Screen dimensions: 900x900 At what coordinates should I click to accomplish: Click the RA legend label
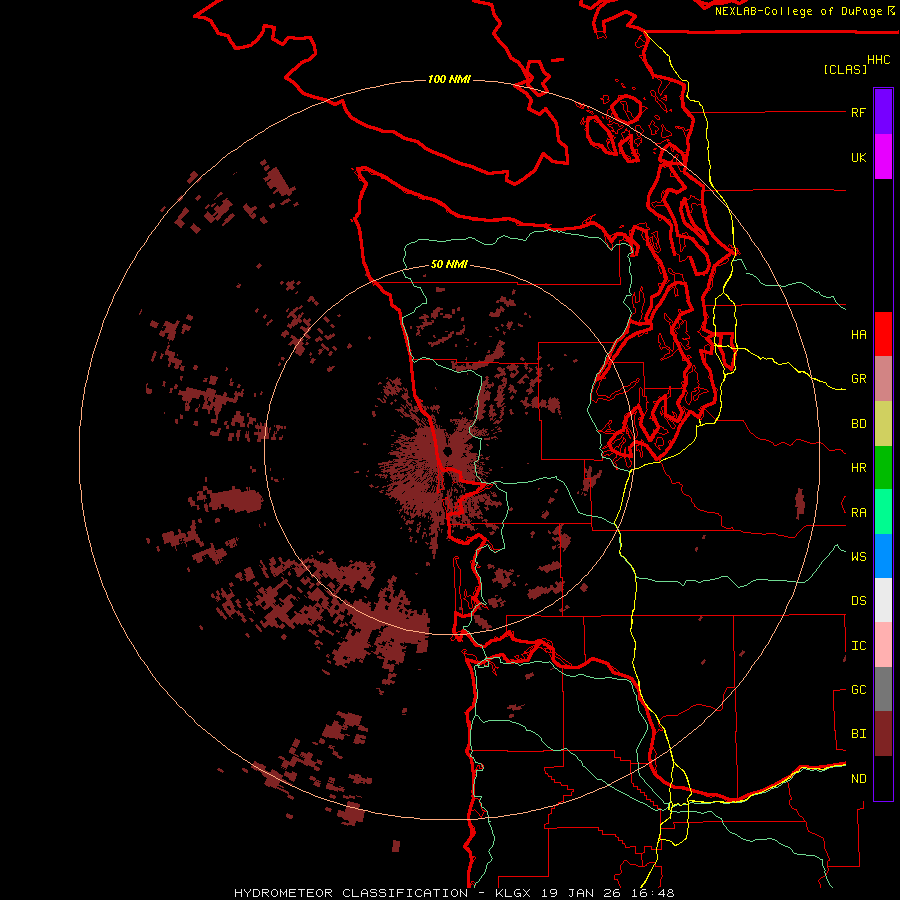[x=858, y=513]
